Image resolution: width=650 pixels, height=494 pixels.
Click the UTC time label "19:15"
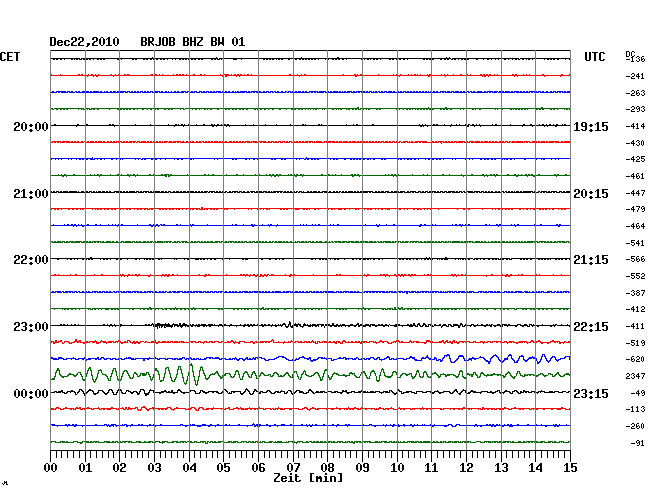tap(591, 126)
